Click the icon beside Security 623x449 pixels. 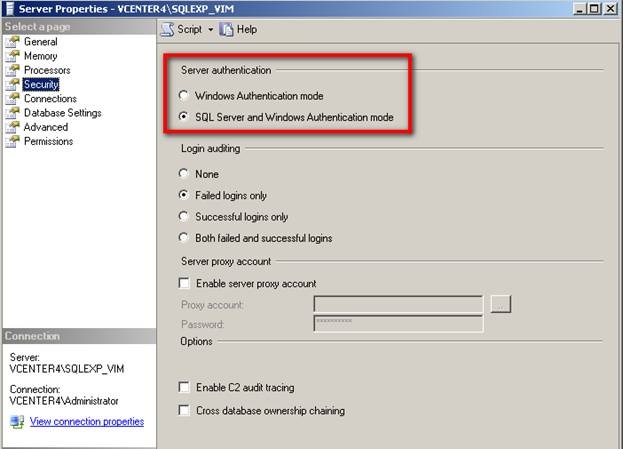click(12, 84)
